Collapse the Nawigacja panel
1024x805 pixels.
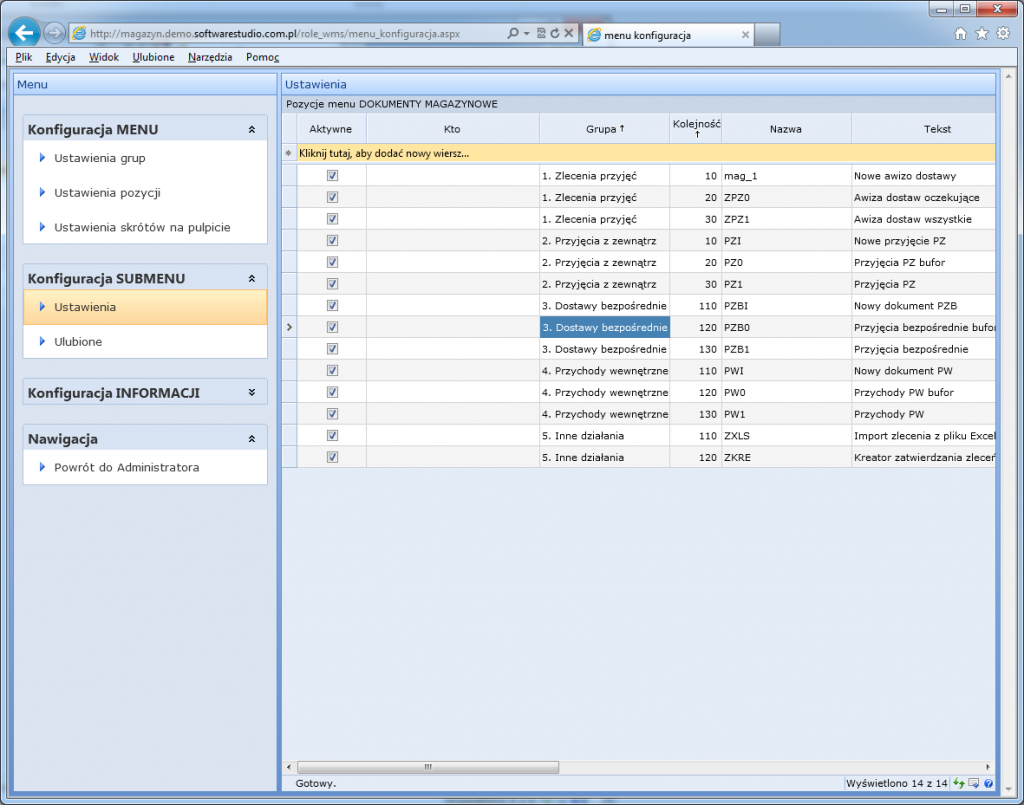252,439
